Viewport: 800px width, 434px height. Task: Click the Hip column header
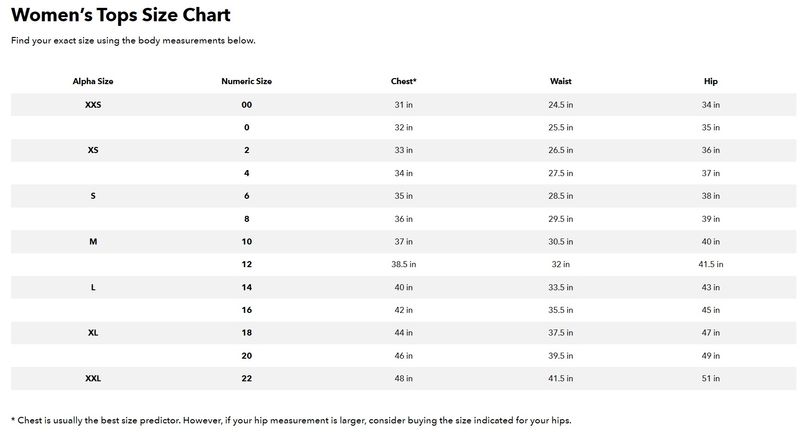pyautogui.click(x=711, y=81)
